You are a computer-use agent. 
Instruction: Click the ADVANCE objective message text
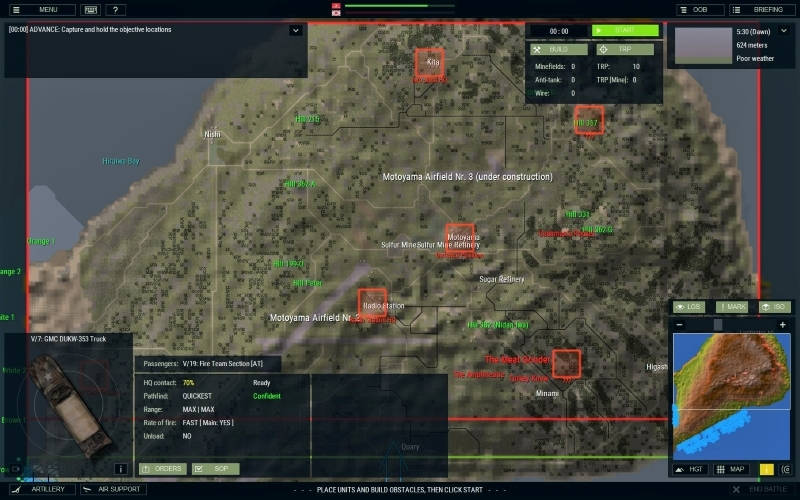(90, 30)
